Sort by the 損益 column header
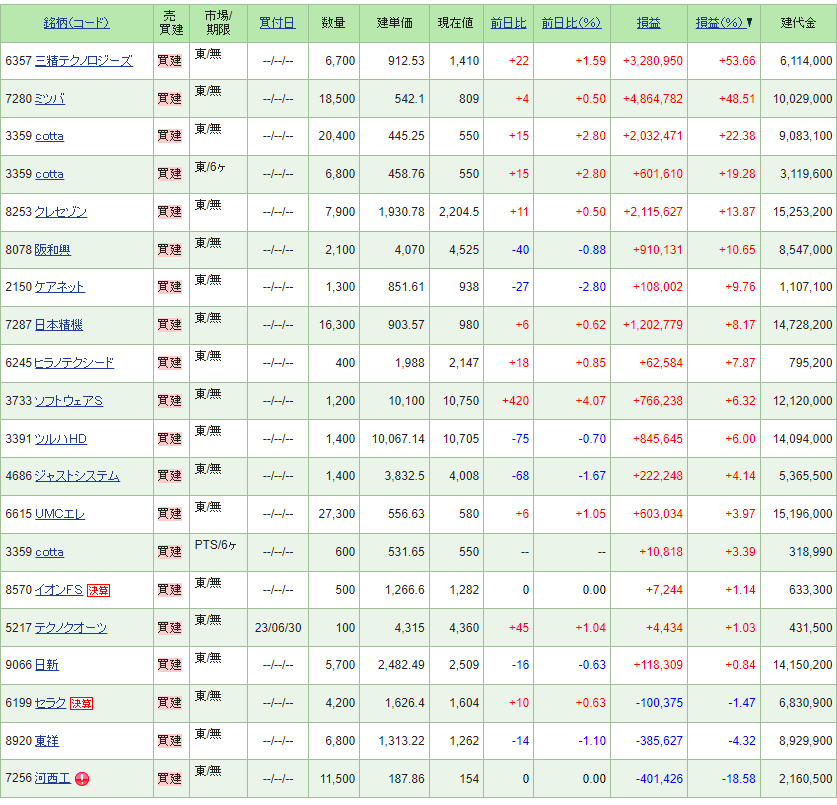 tap(649, 22)
